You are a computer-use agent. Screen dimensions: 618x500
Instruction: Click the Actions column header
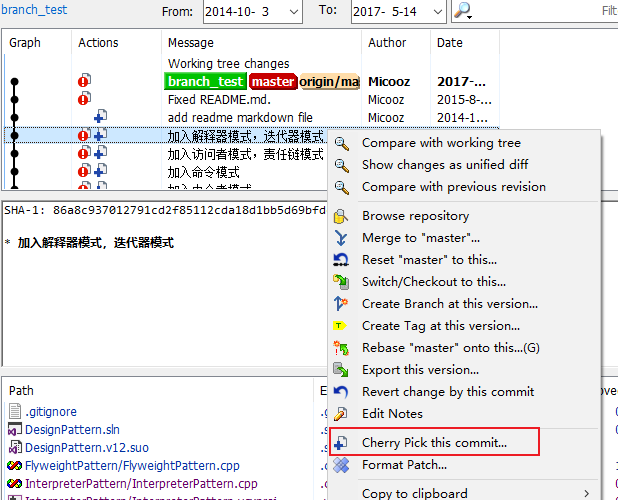click(98, 43)
